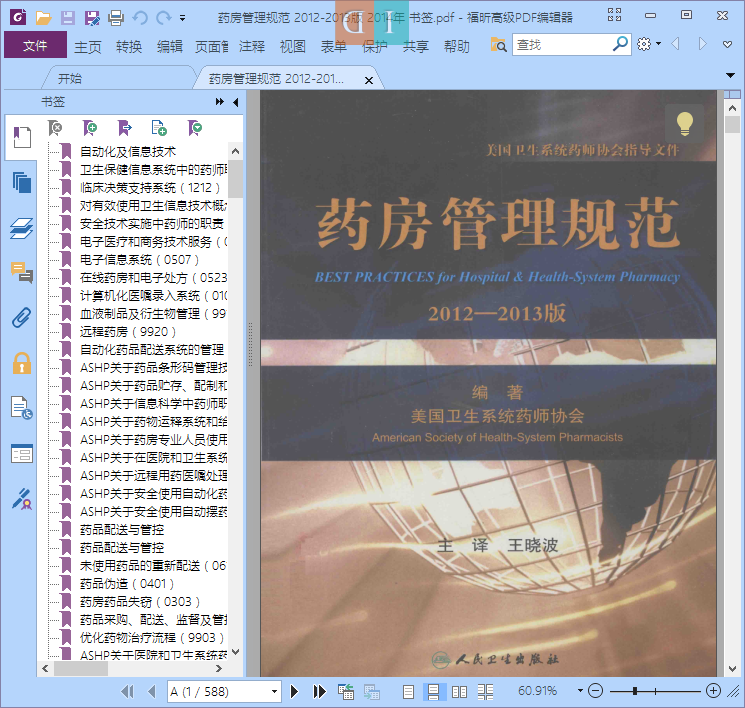Undo the last action

(140, 18)
